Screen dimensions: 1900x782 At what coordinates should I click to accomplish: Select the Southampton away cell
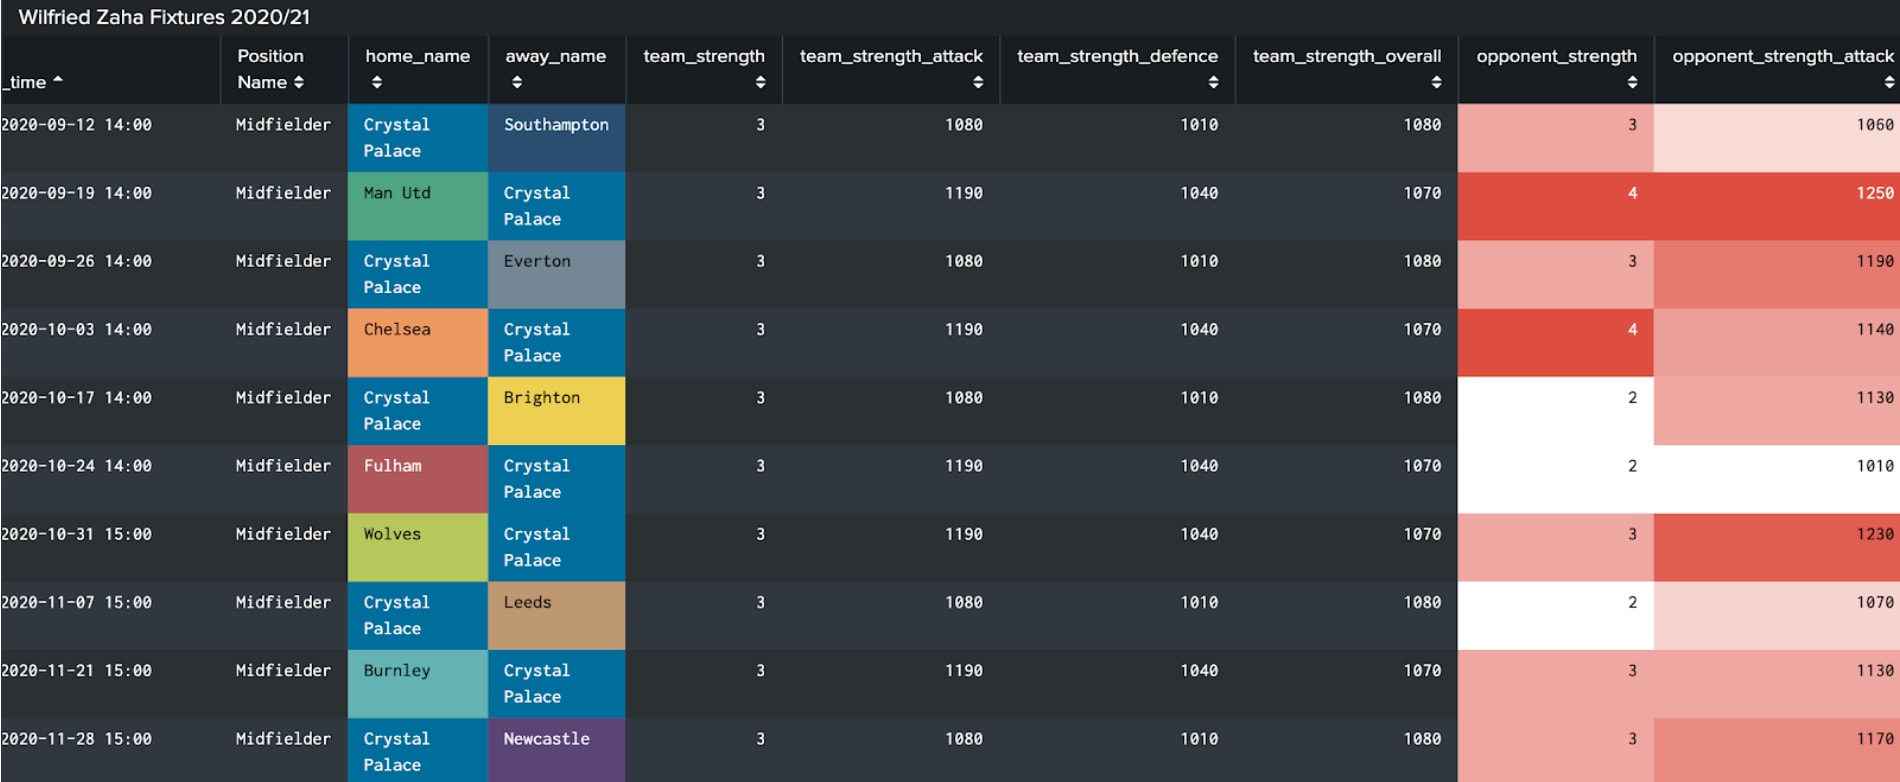(557, 138)
